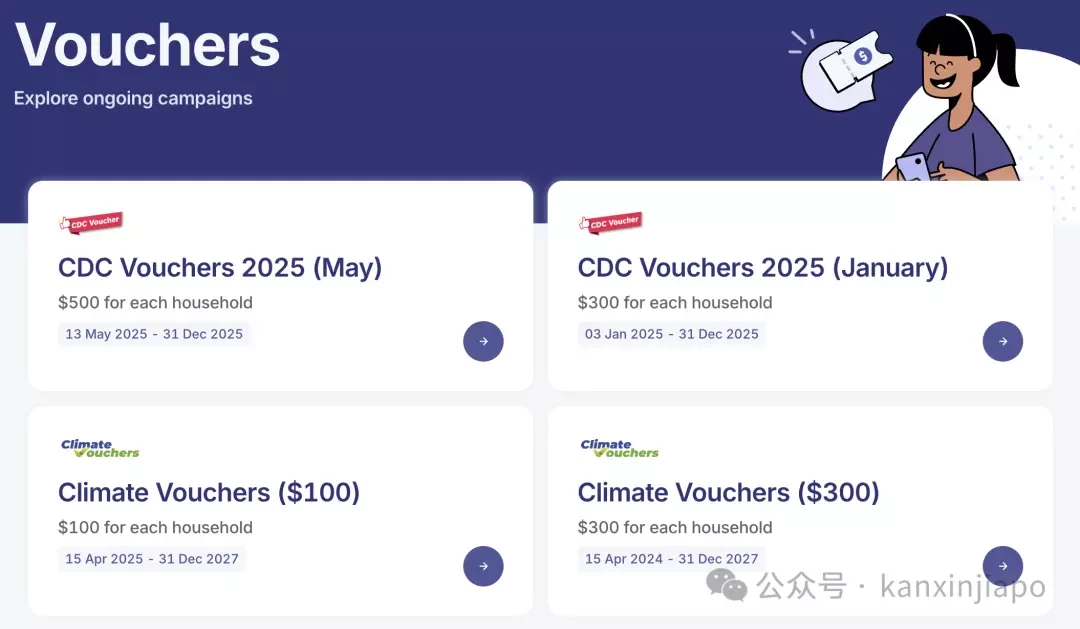Open Climate Vouchers ($300) arrow button

click(1002, 566)
